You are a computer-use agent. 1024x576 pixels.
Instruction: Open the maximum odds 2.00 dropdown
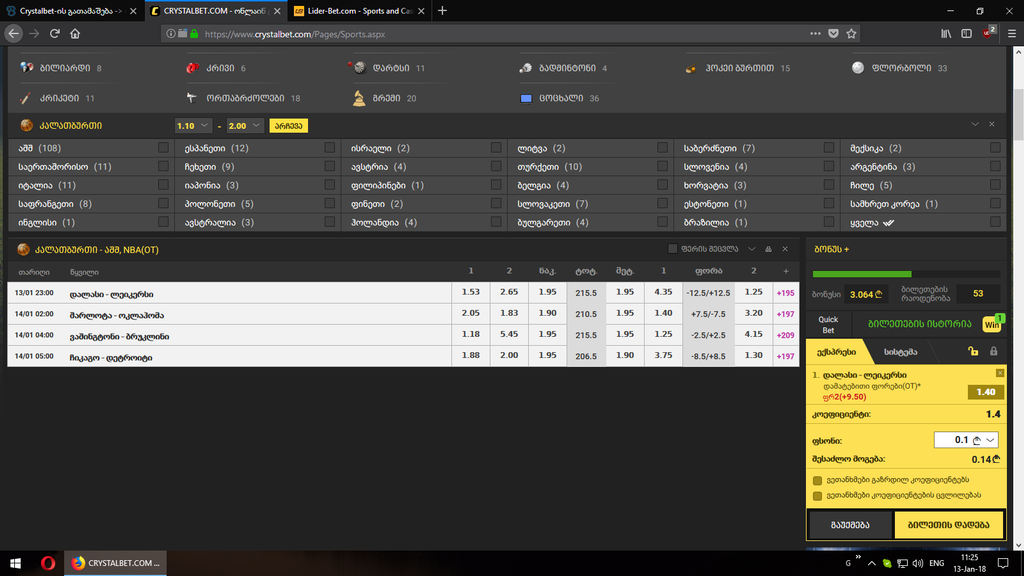(x=245, y=125)
